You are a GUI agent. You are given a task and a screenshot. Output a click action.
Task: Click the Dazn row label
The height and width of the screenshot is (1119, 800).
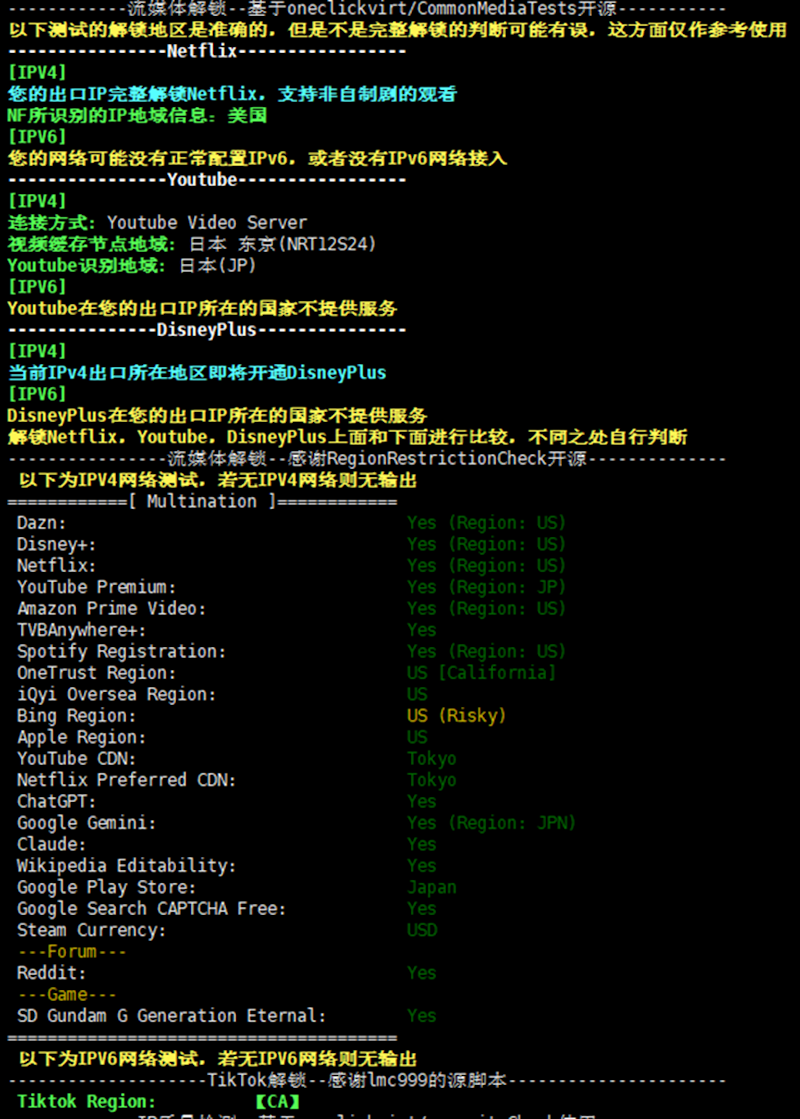coord(42,523)
